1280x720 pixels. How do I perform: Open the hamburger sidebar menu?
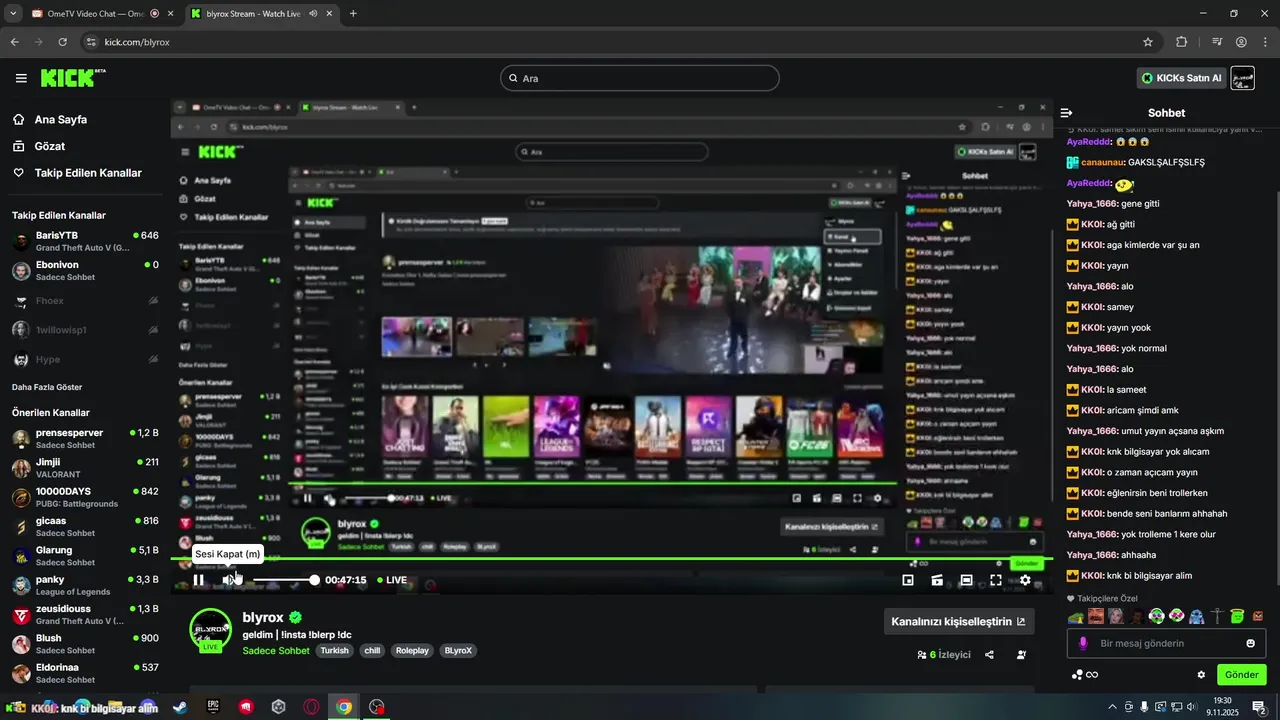tap(21, 78)
